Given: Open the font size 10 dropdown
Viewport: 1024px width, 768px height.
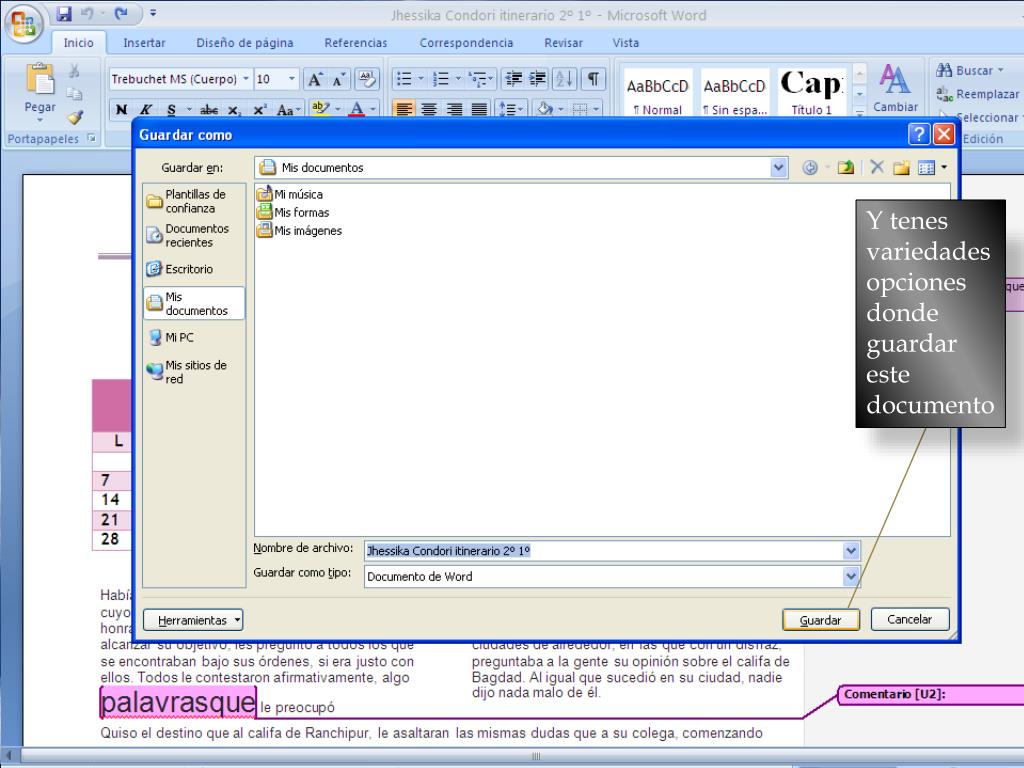Looking at the screenshot, I should (291, 79).
